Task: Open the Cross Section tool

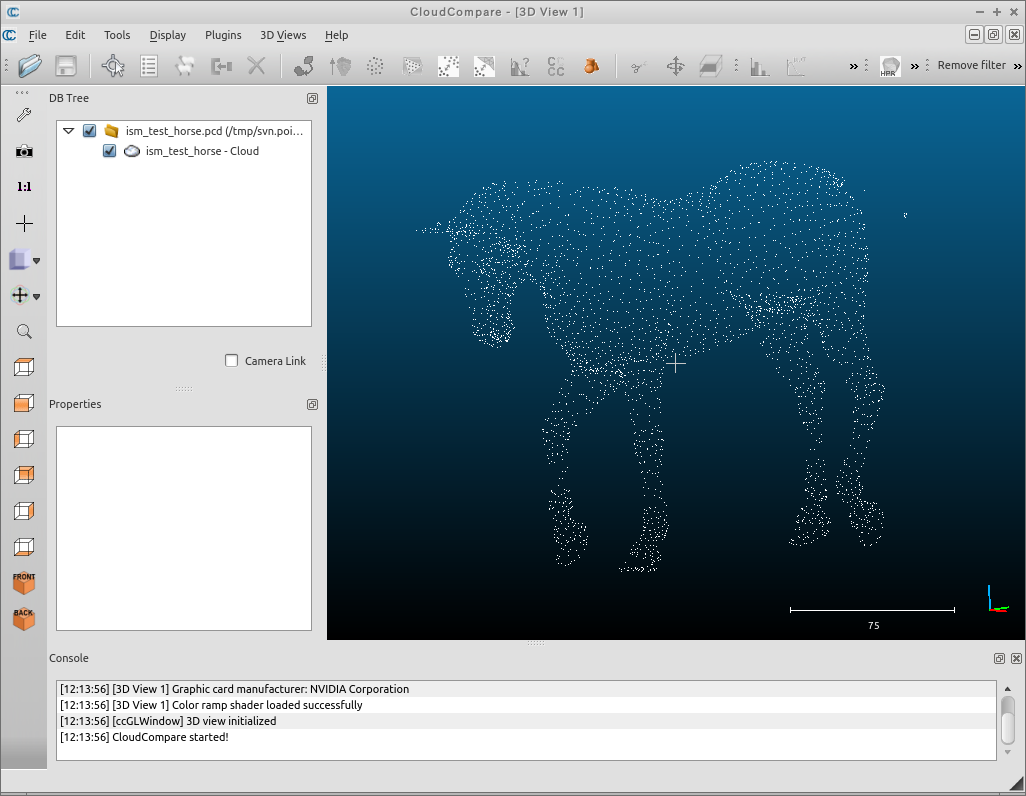Action: tap(711, 66)
